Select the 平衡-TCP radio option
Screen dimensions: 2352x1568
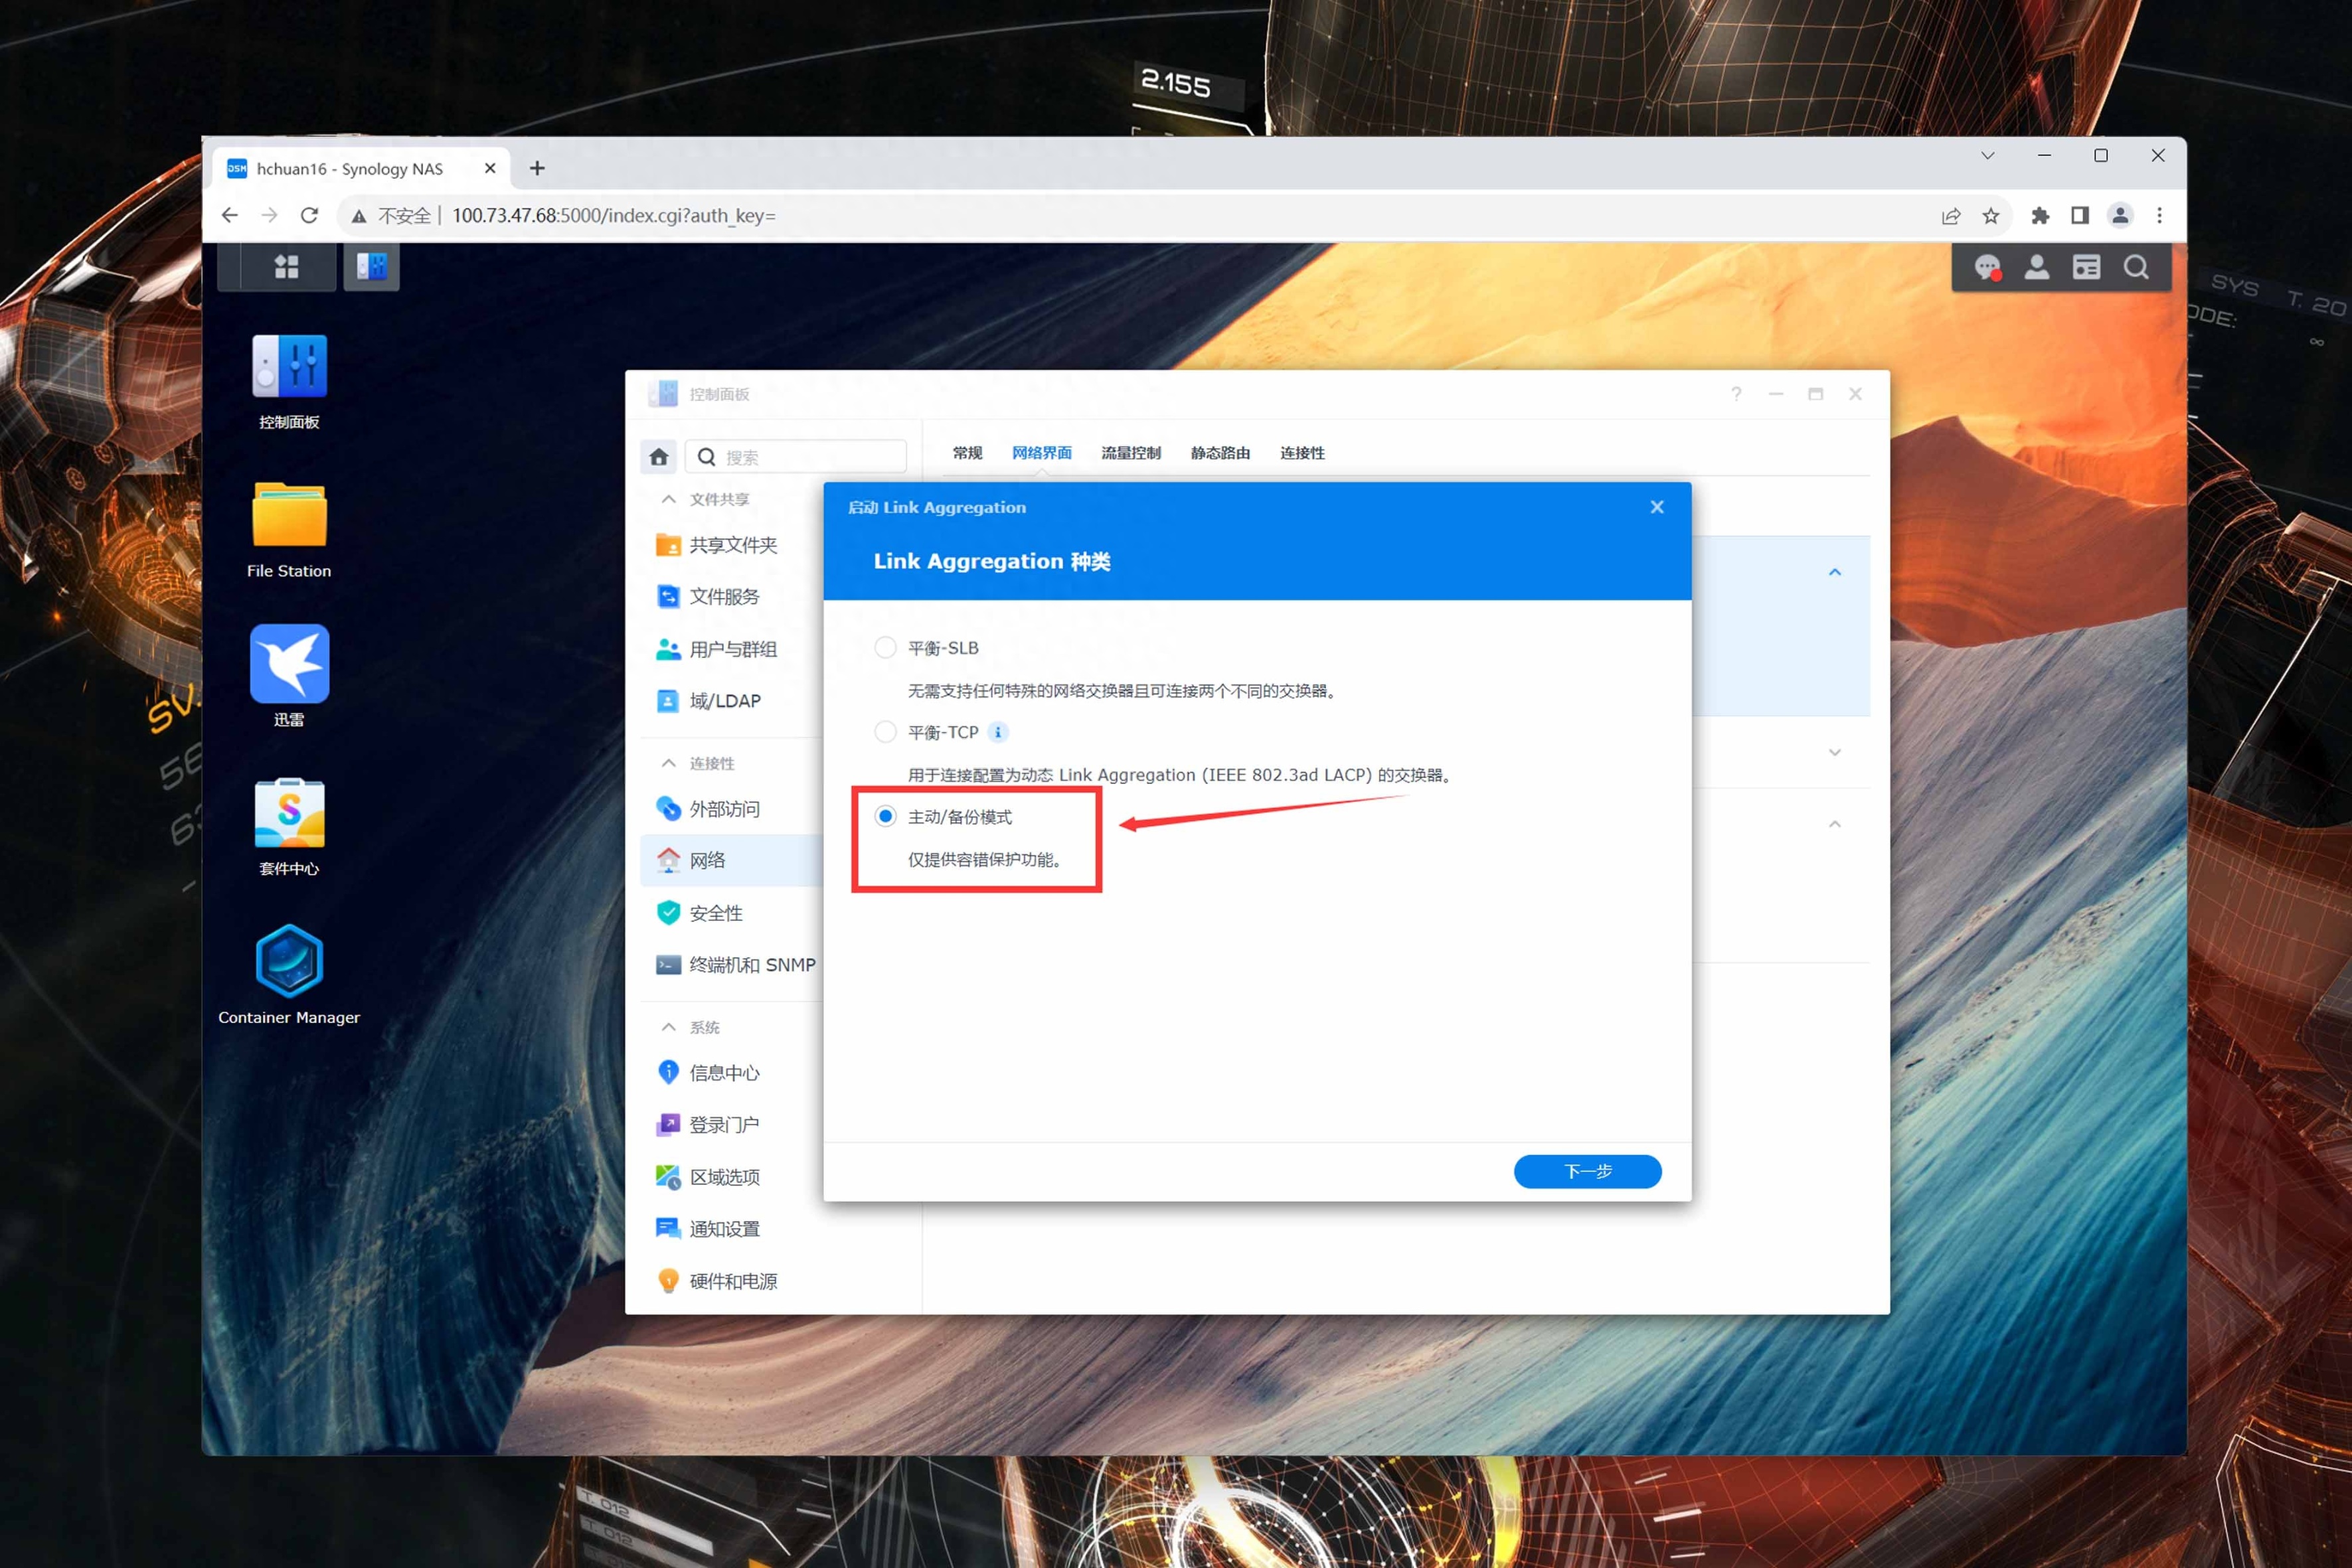(885, 732)
